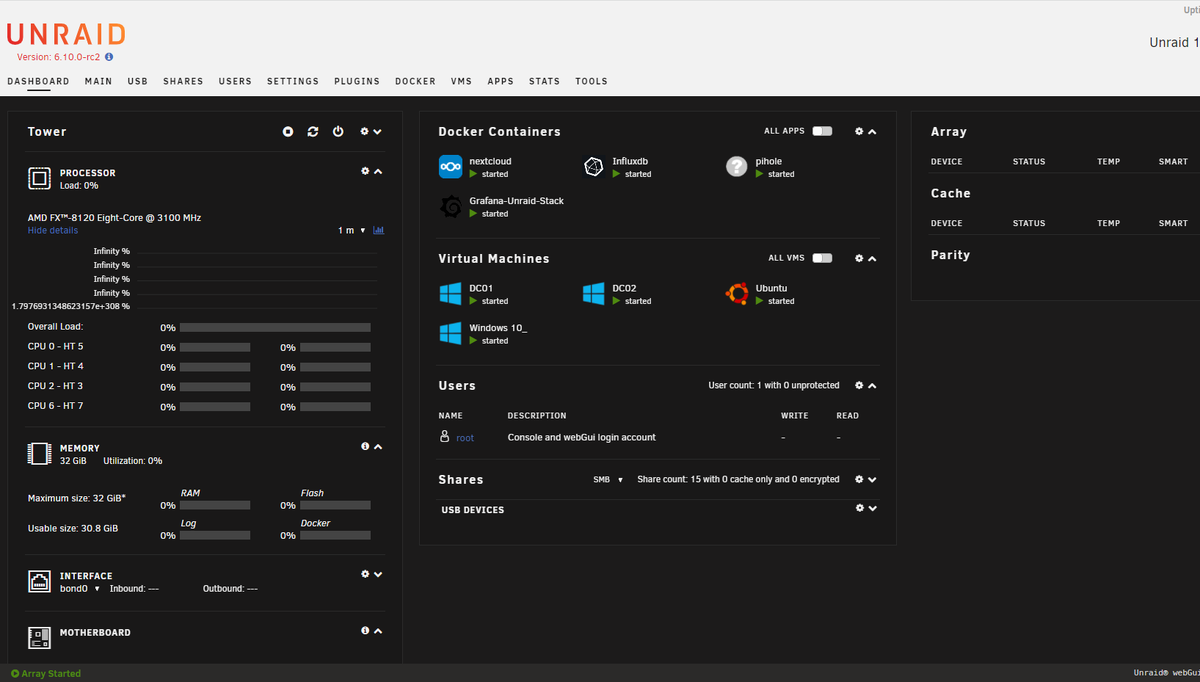Click the processor chip icon
Image resolution: width=1200 pixels, height=682 pixels.
click(39, 178)
